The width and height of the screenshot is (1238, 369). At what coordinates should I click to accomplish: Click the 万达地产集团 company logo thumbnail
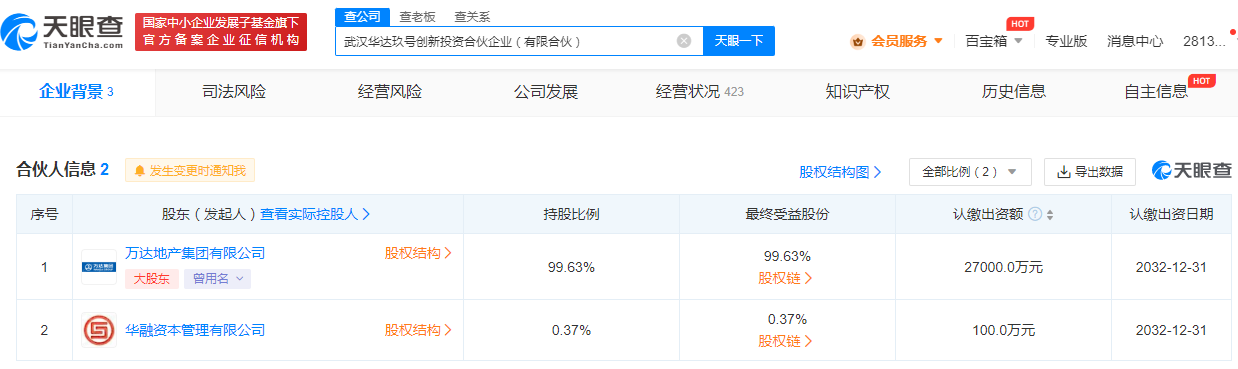[99, 266]
